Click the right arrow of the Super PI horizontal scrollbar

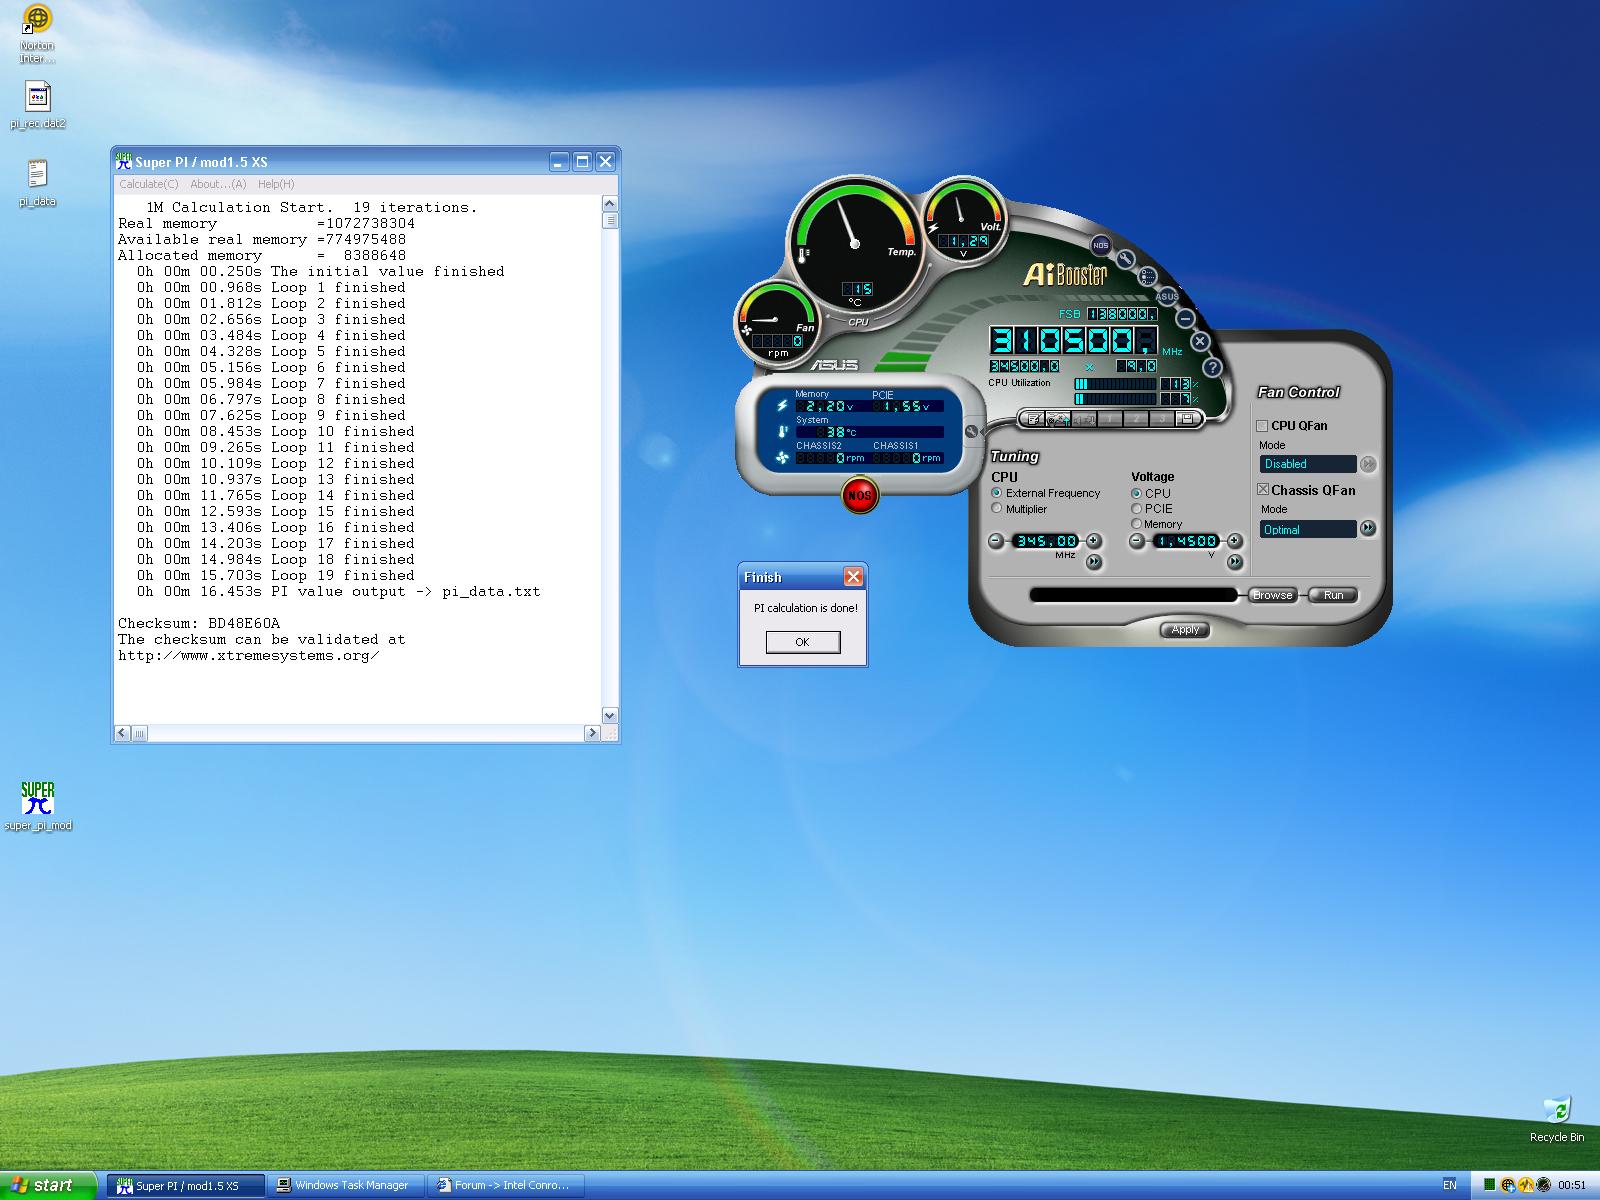(592, 733)
